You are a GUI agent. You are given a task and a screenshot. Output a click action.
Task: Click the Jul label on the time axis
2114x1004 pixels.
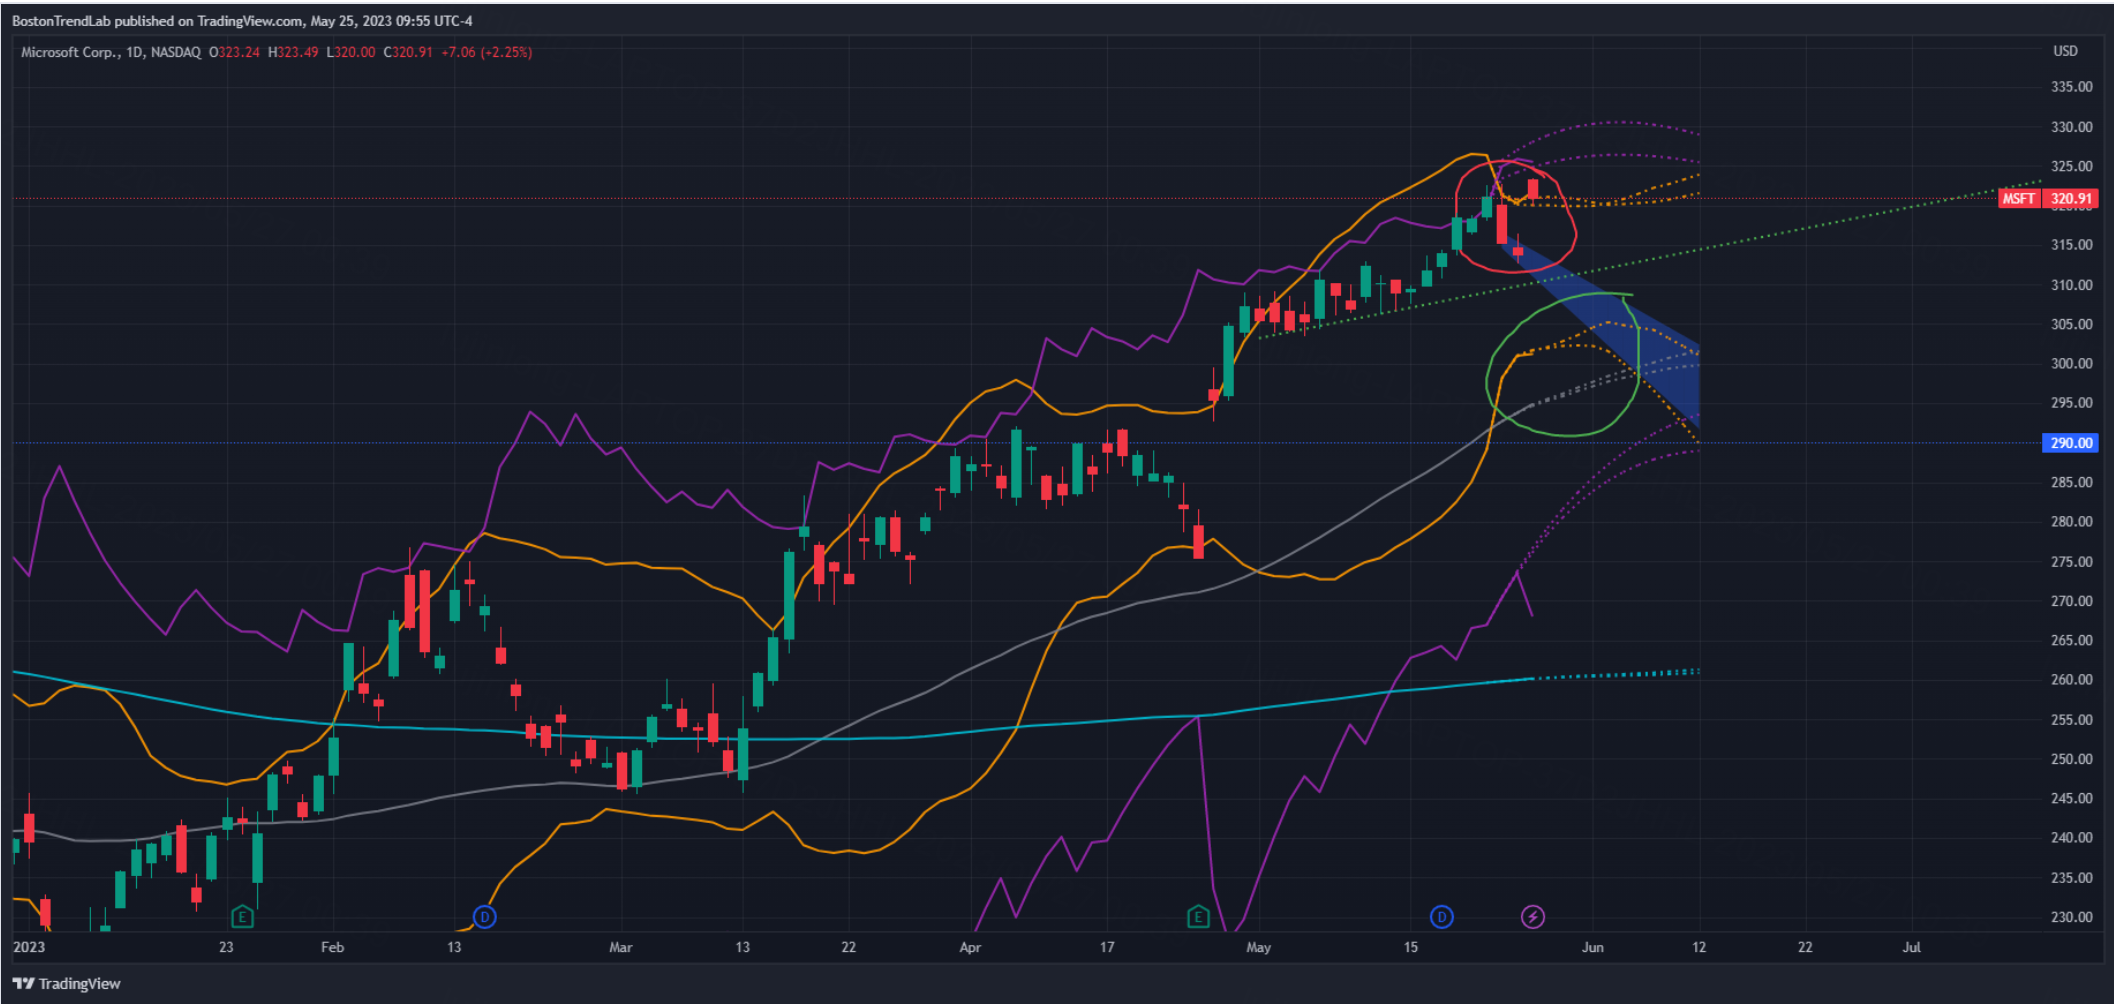[x=1911, y=947]
